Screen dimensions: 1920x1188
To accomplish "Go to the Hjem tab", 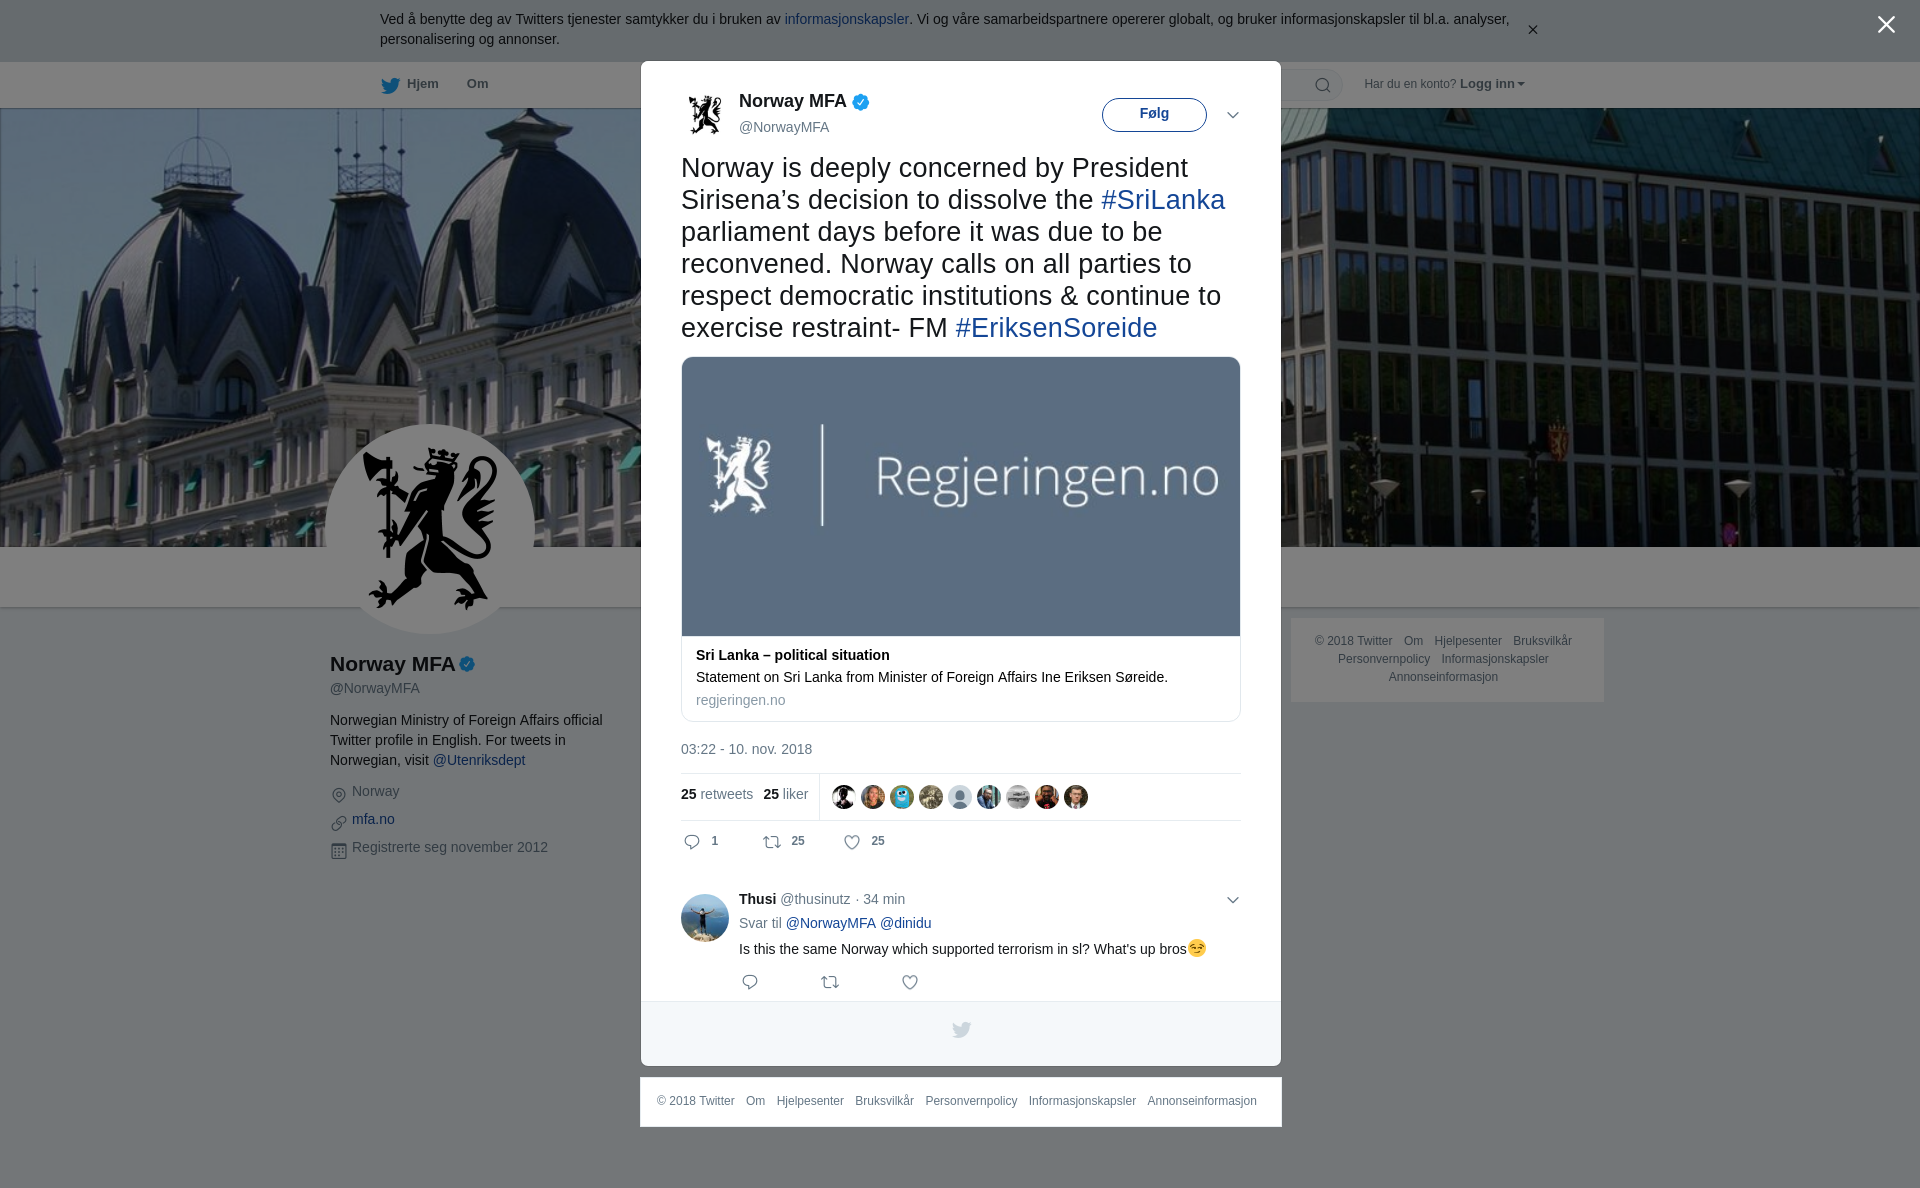I will (410, 84).
